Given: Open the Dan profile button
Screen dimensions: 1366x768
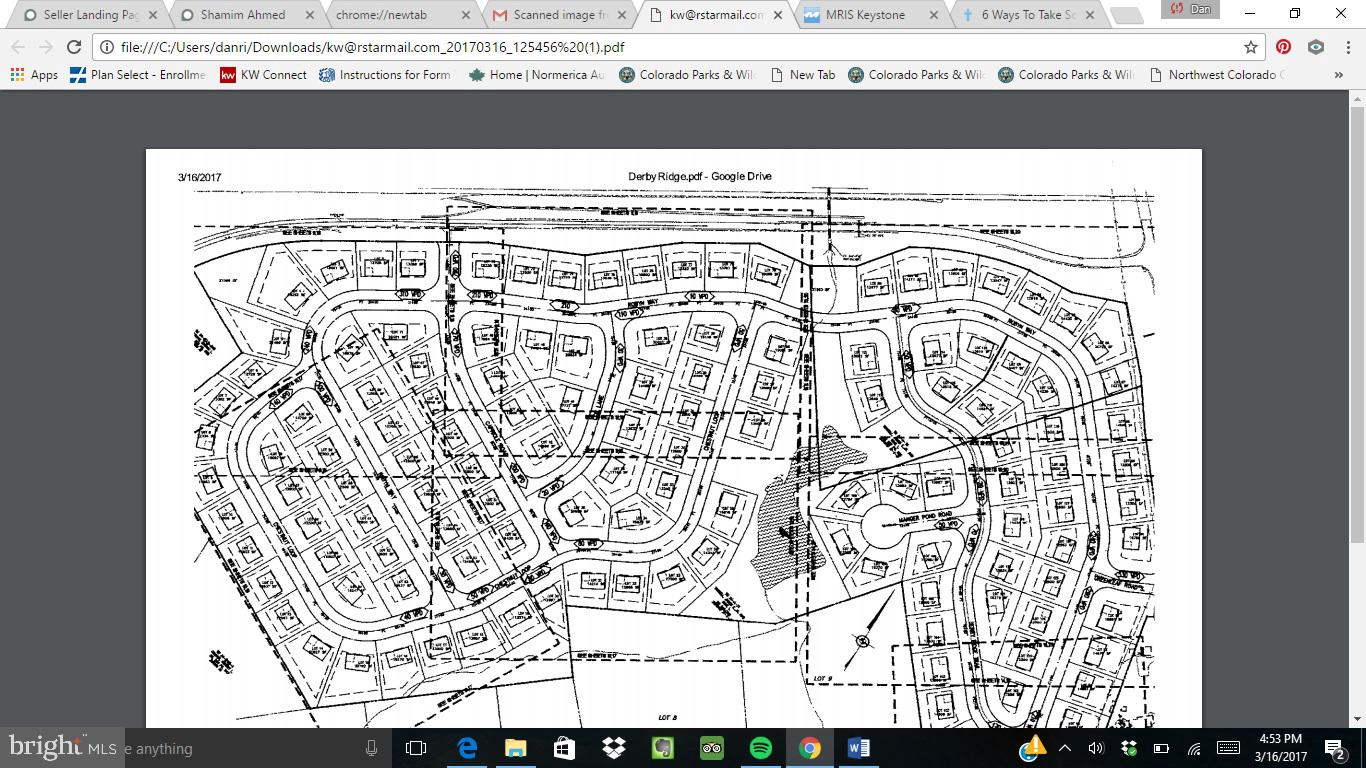Looking at the screenshot, I should coord(1191,9).
